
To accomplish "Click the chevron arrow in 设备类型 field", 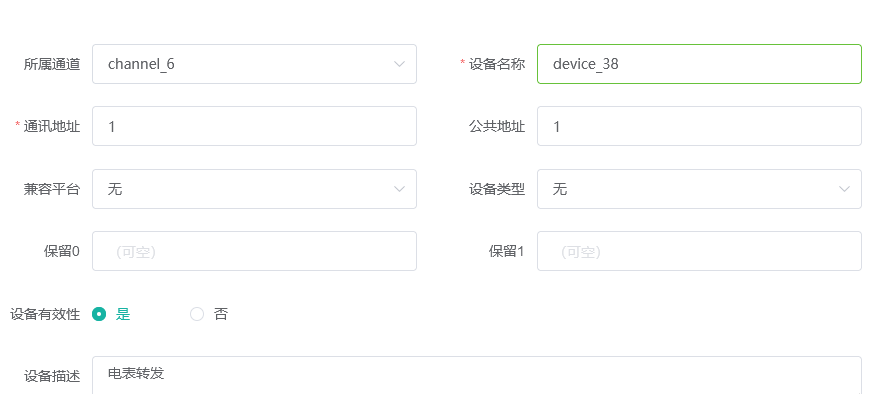I will point(844,189).
